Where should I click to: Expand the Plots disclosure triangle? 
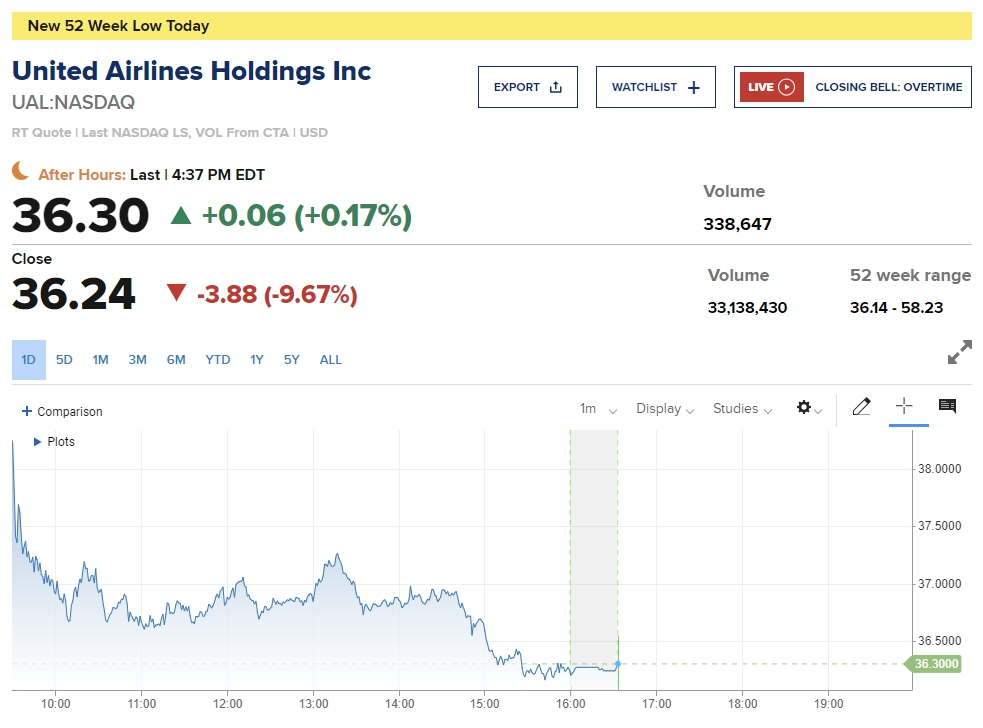[x=38, y=441]
